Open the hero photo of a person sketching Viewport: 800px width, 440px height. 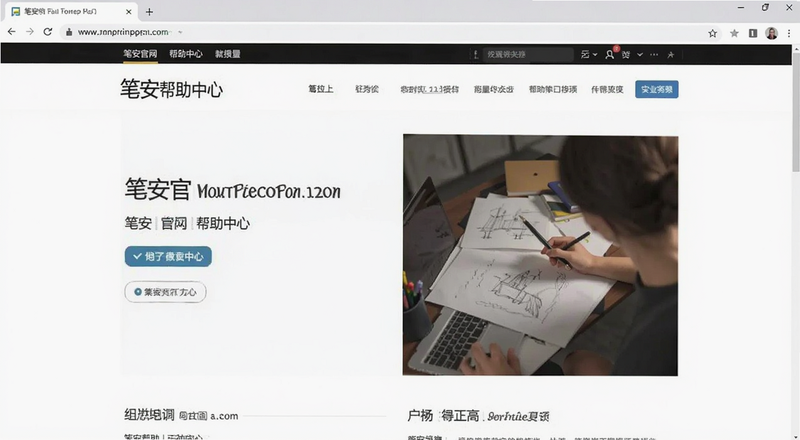[540, 255]
